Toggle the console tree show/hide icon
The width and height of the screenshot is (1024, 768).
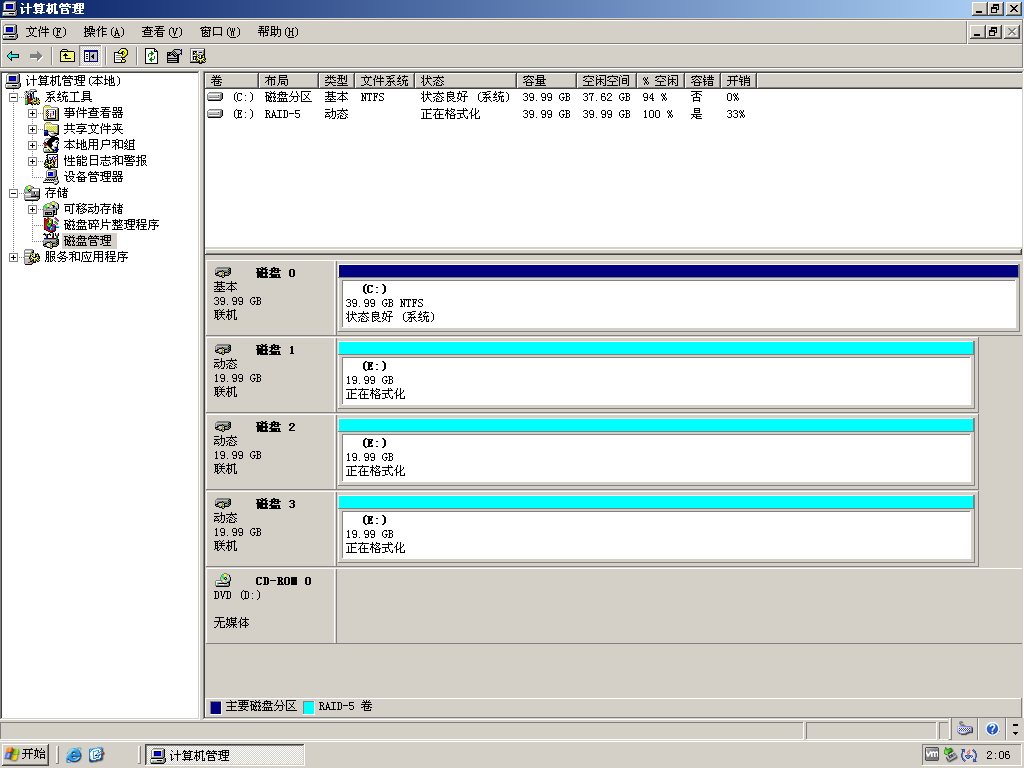(x=90, y=56)
